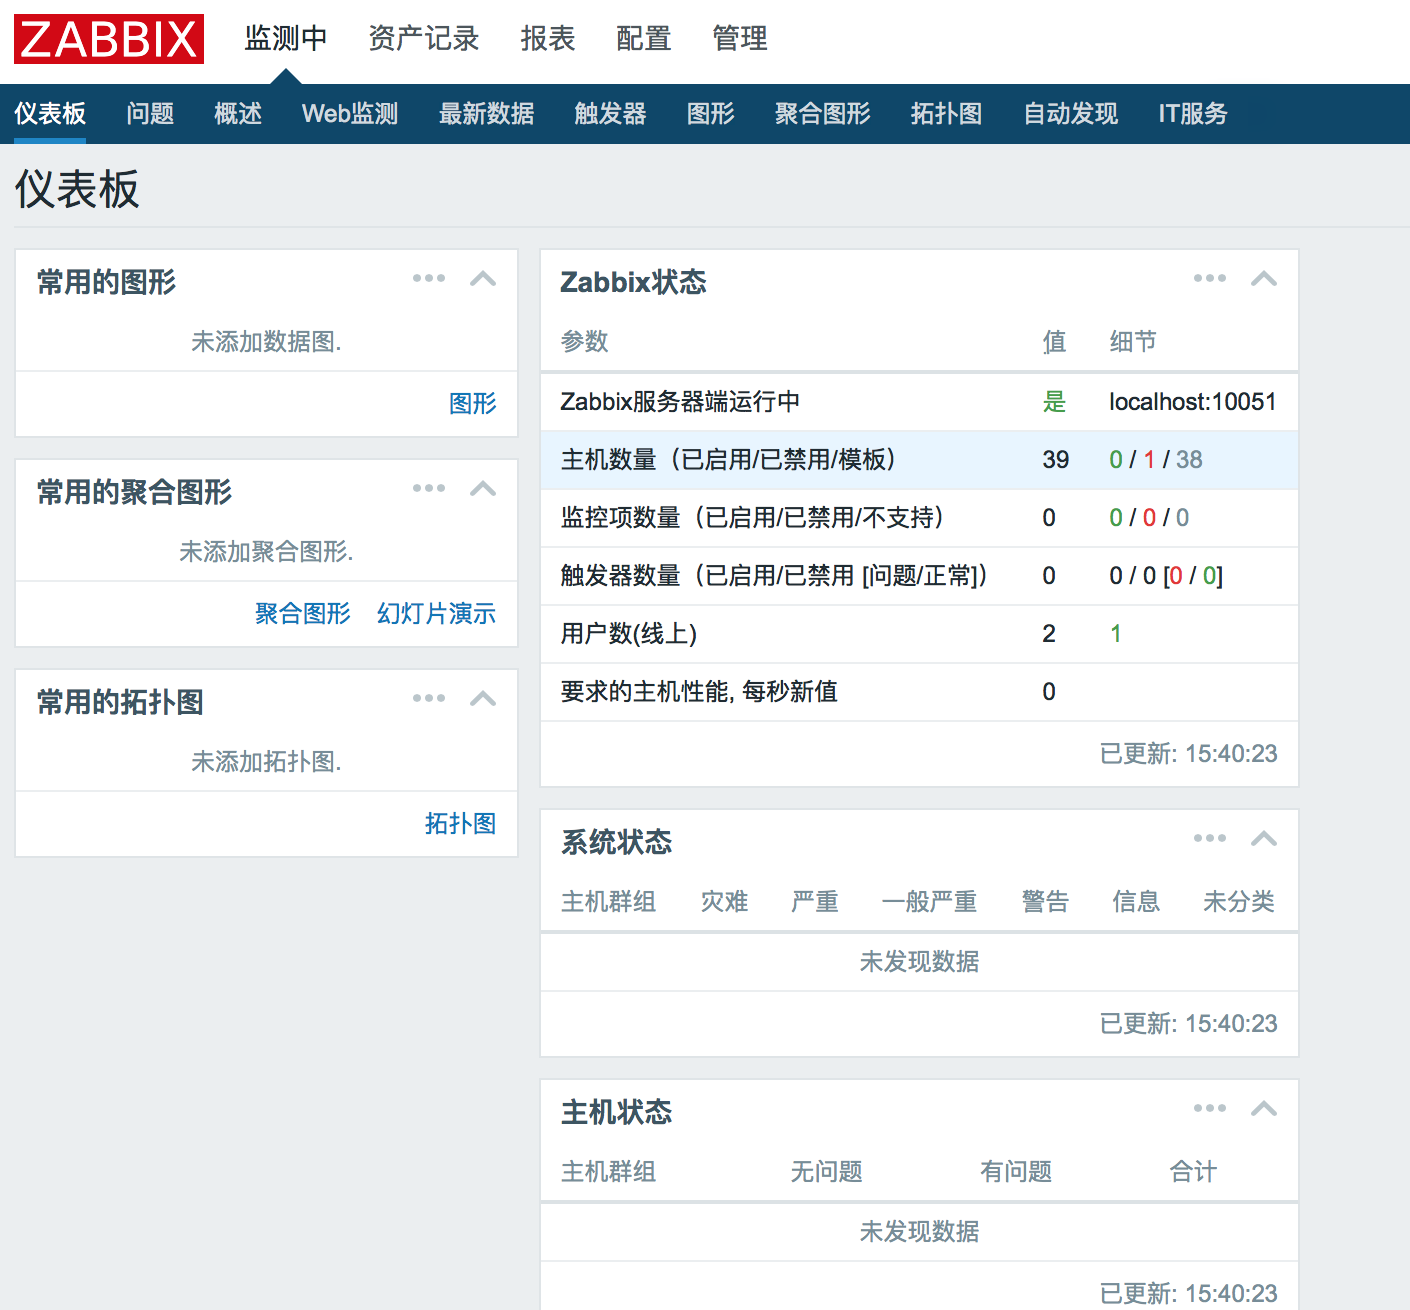Click the 细节 column header

1133,342
